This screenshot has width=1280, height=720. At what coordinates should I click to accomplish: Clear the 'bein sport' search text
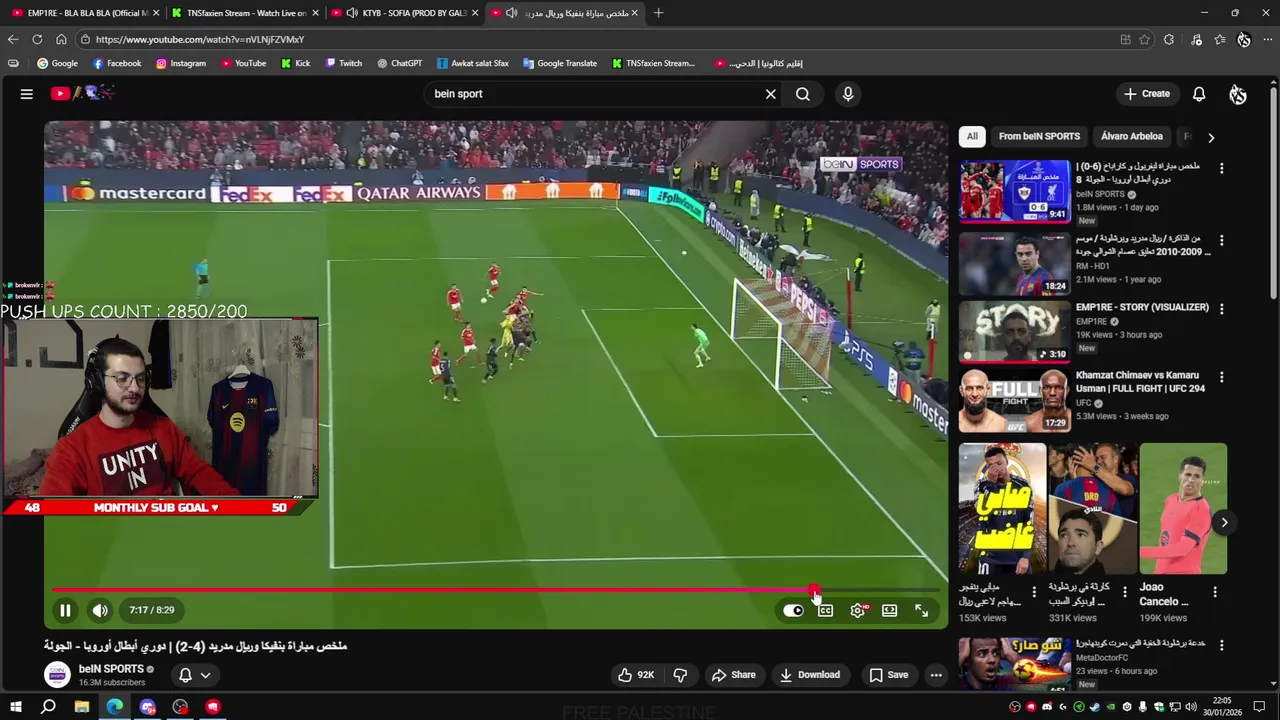click(x=770, y=94)
